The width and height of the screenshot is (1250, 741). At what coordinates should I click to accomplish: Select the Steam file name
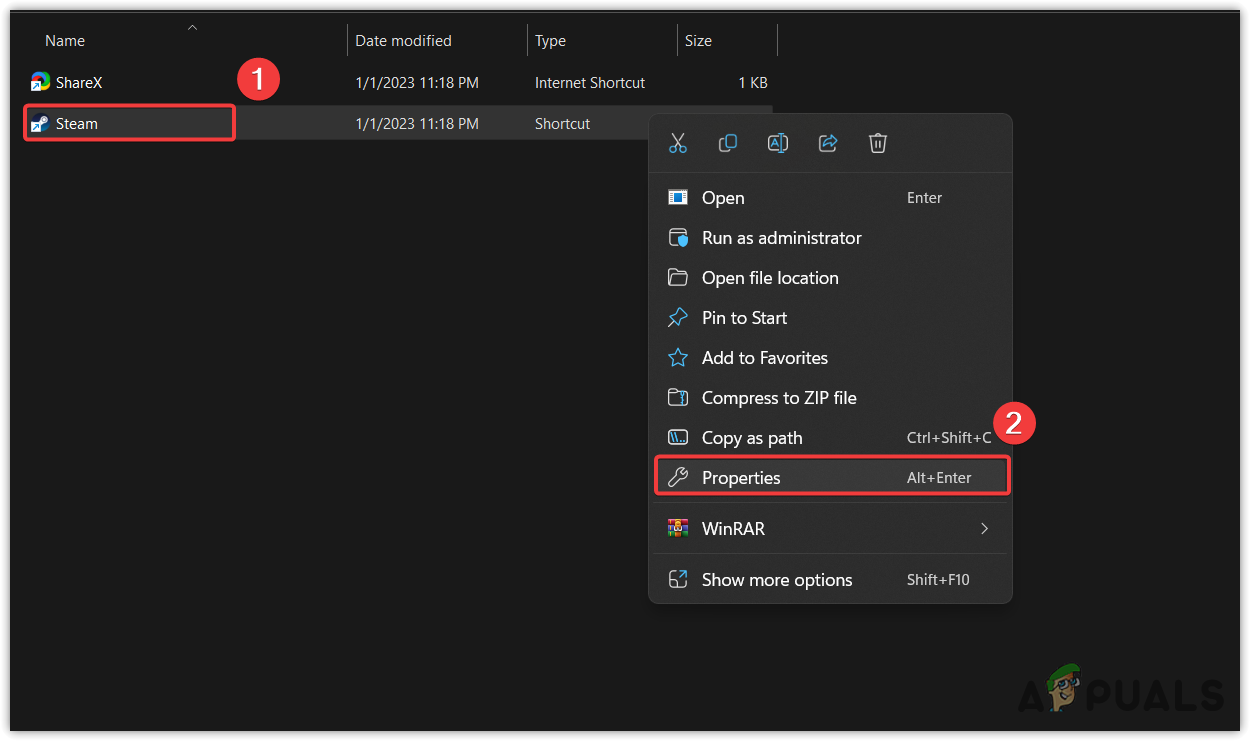(77, 124)
